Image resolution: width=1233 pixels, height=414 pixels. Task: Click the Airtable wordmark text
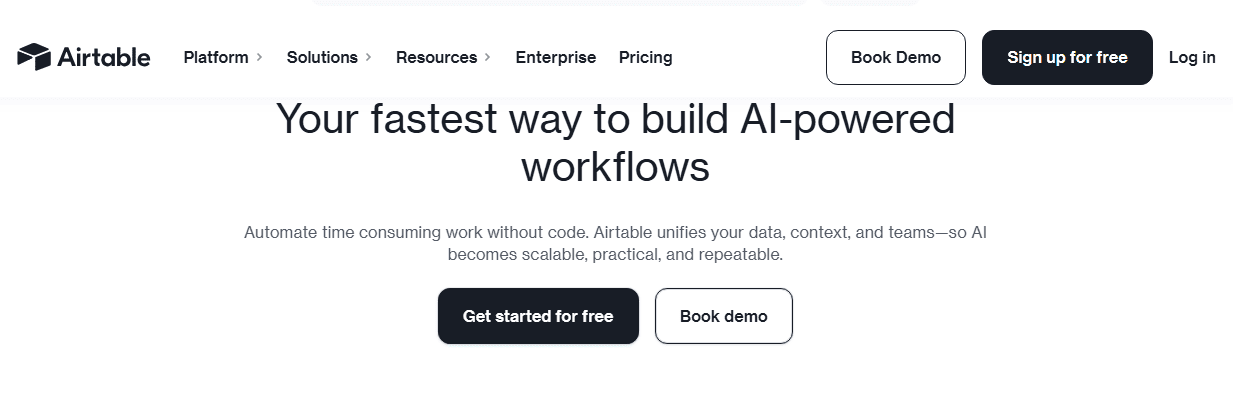pyautogui.click(x=104, y=57)
